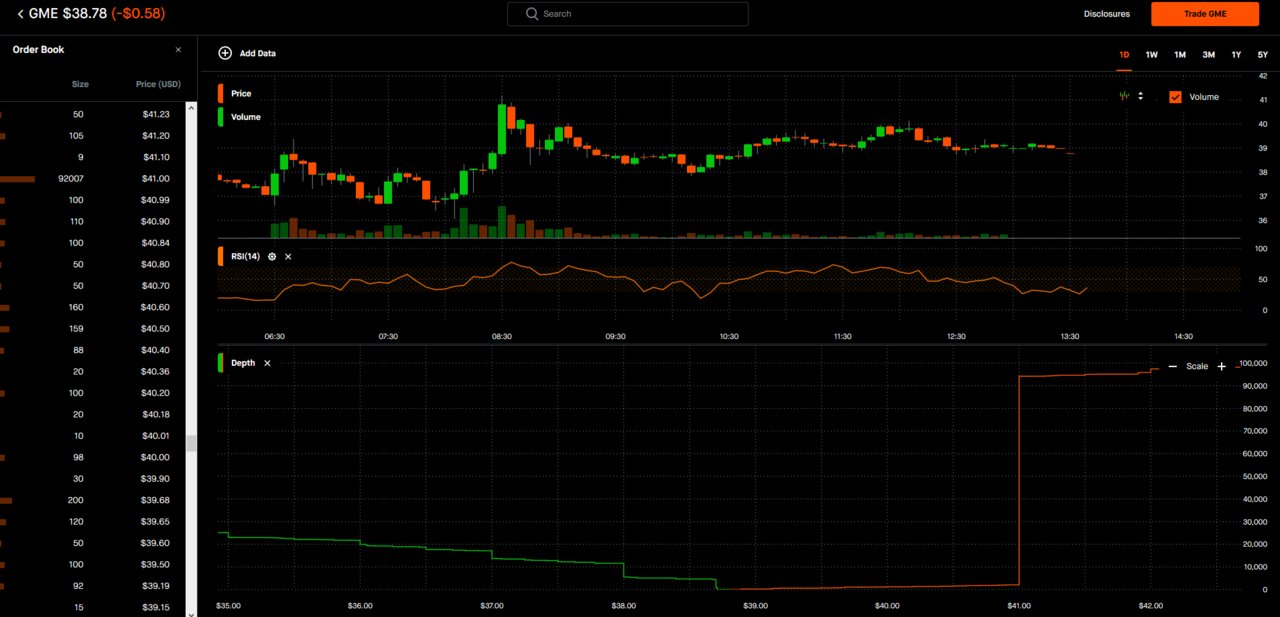Uncheck the Volume checkbox
Image resolution: width=1280 pixels, height=617 pixels.
[1175, 97]
